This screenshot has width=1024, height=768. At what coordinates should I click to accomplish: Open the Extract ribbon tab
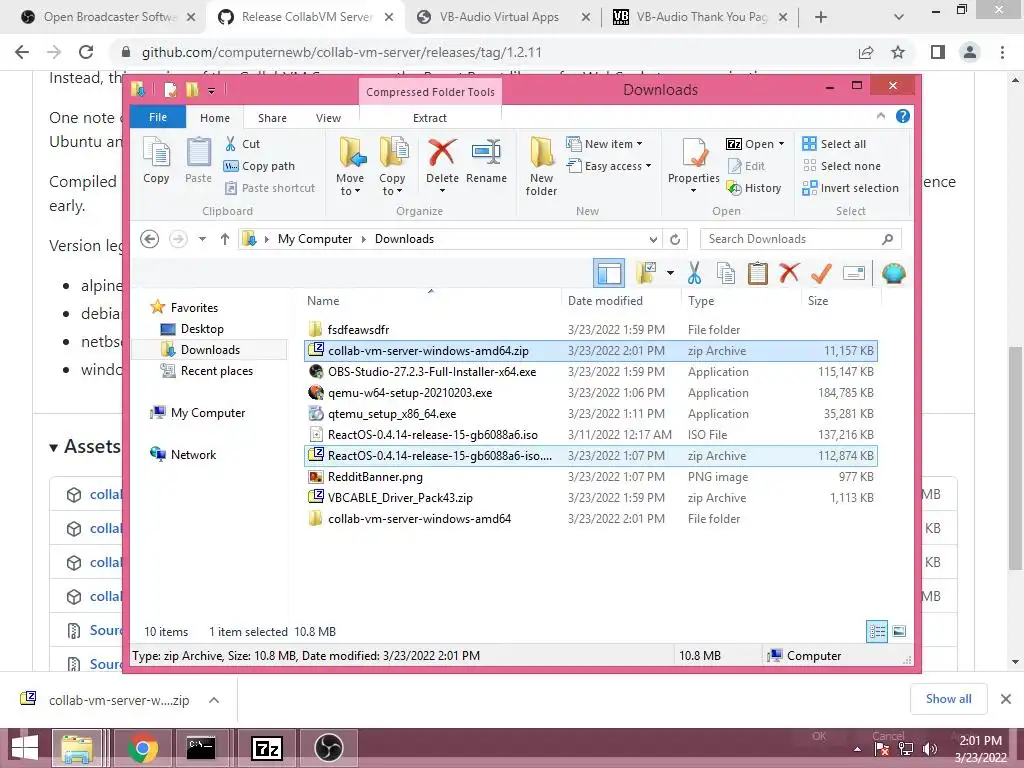coord(430,118)
